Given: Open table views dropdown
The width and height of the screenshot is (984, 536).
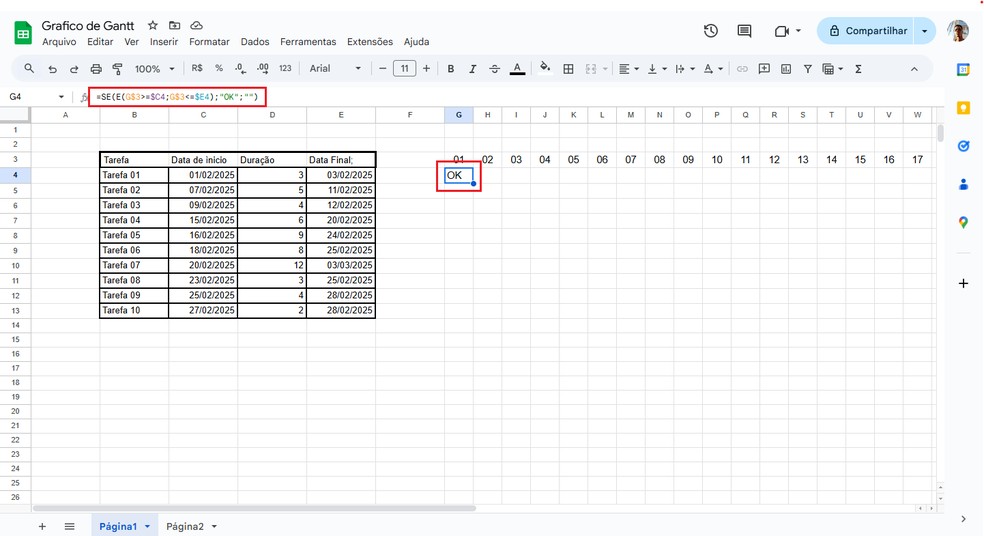Looking at the screenshot, I should pos(833,69).
